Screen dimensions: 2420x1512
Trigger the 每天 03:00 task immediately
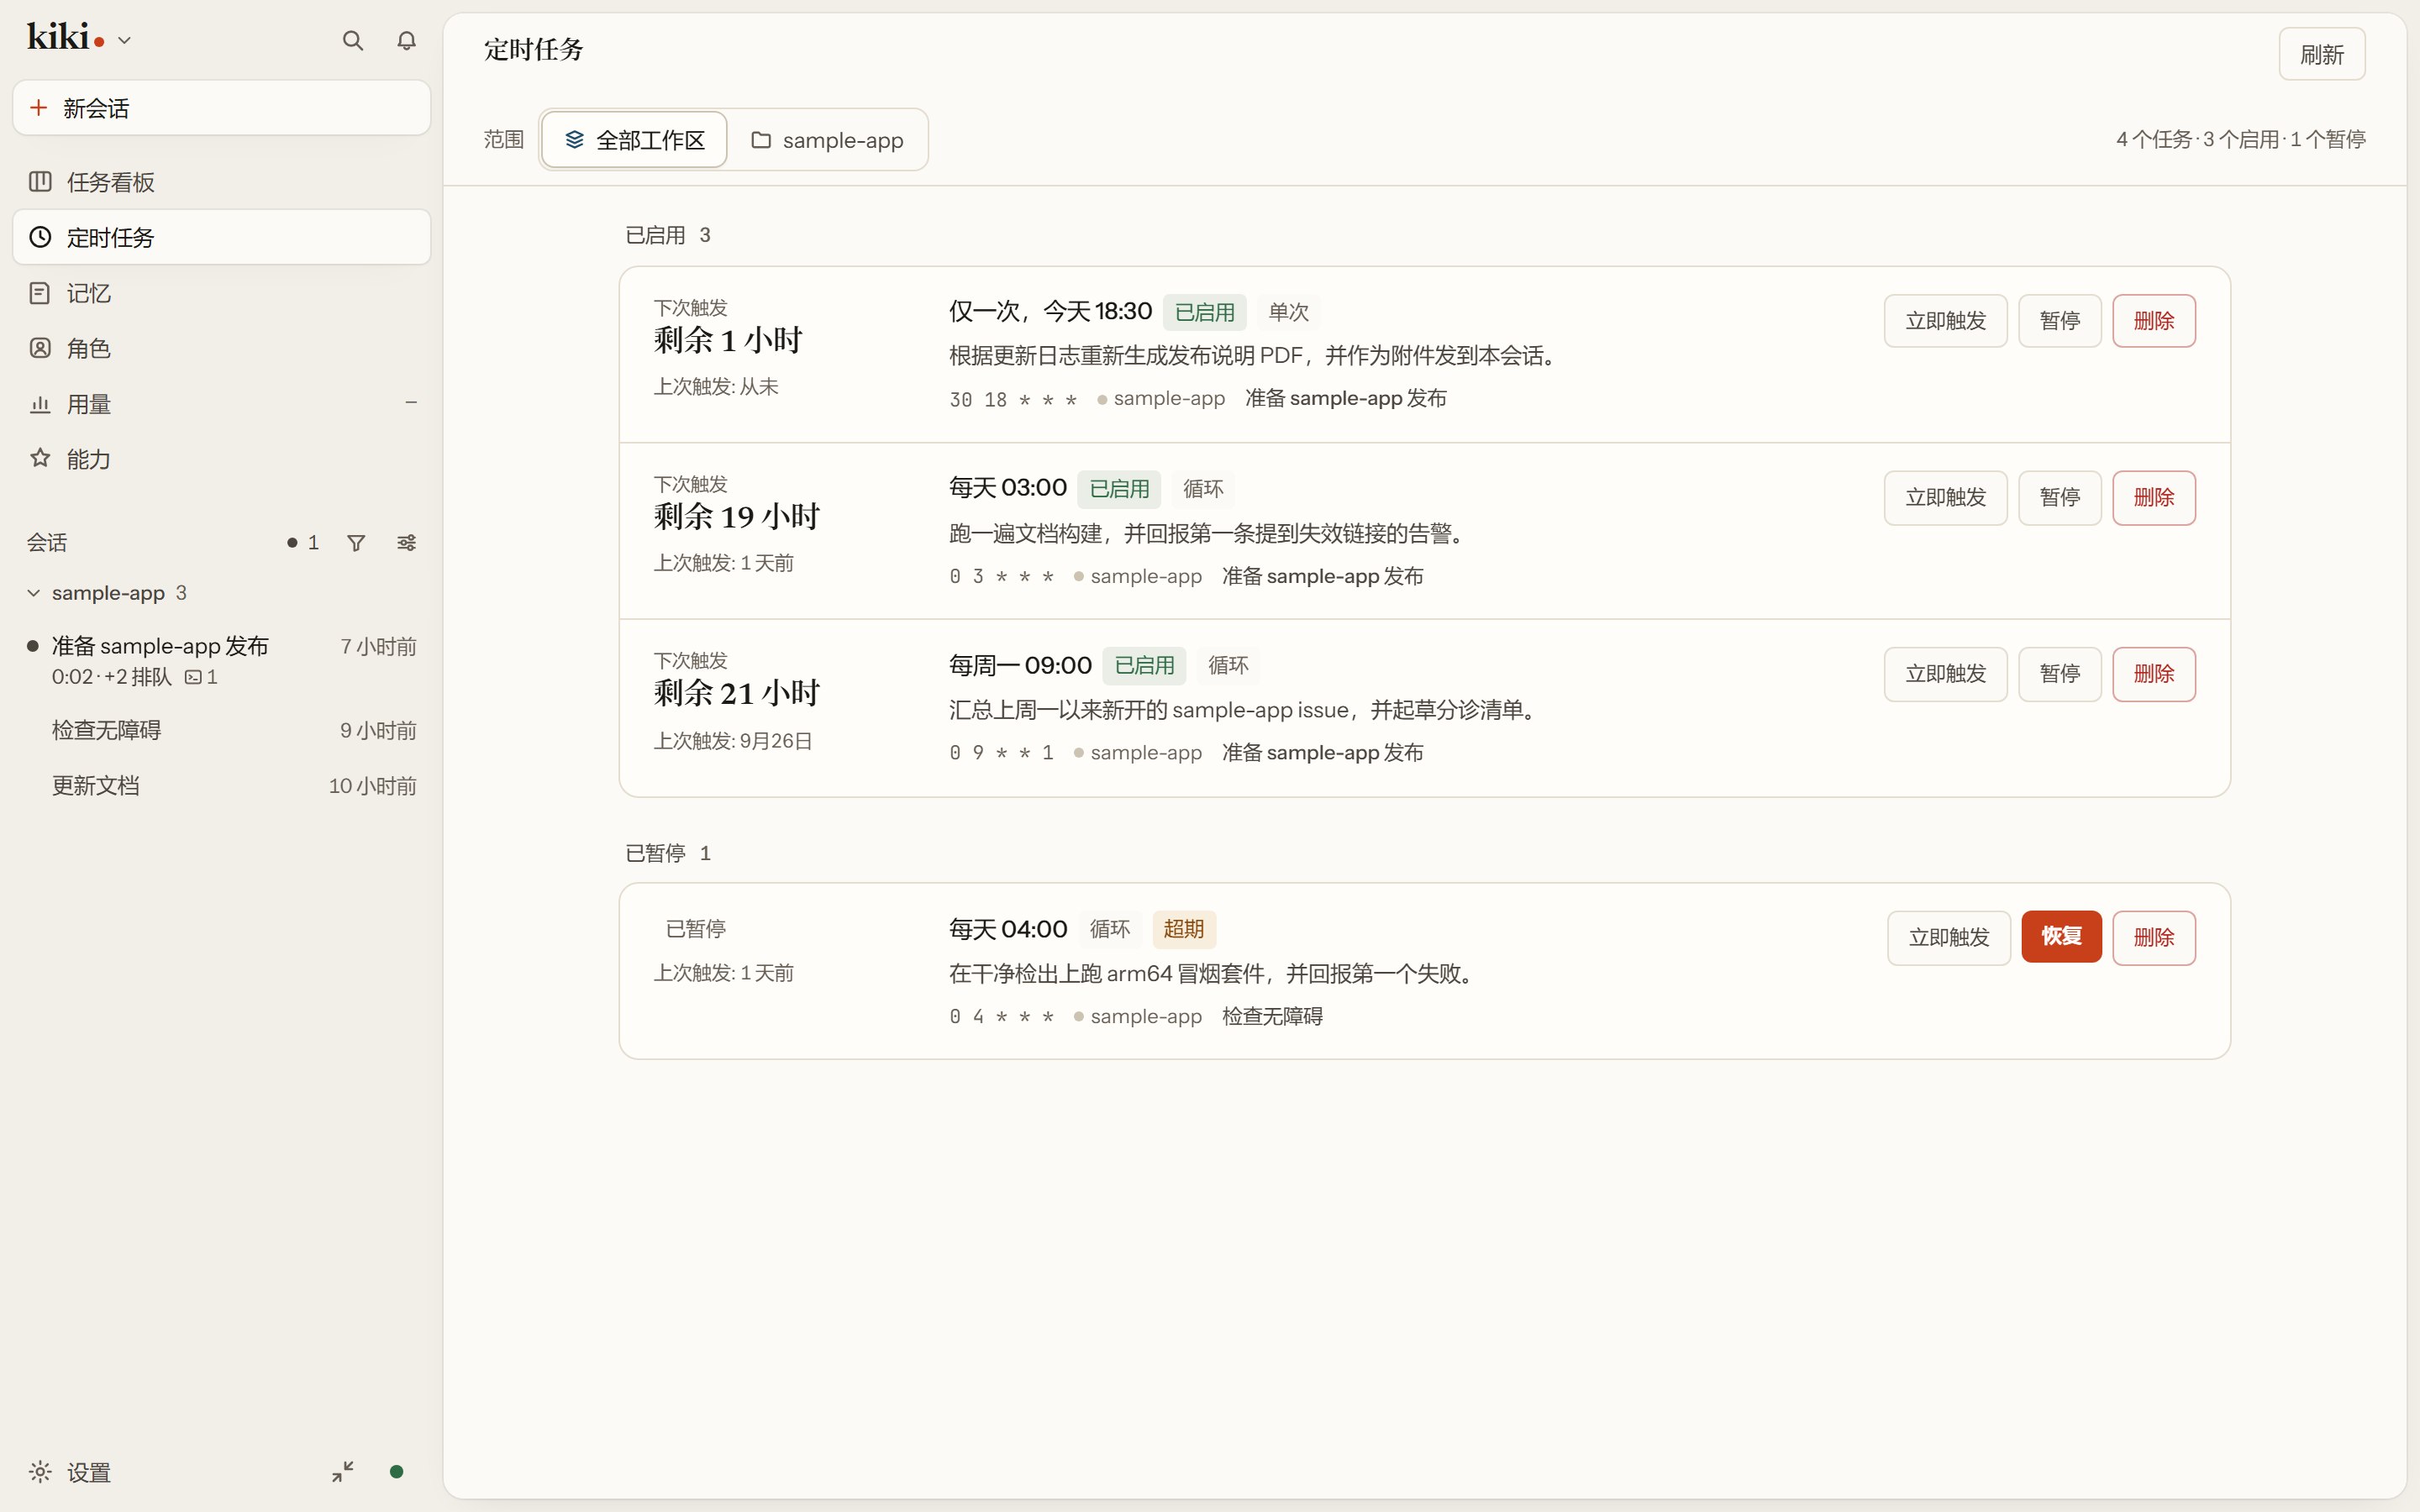pyautogui.click(x=1945, y=498)
